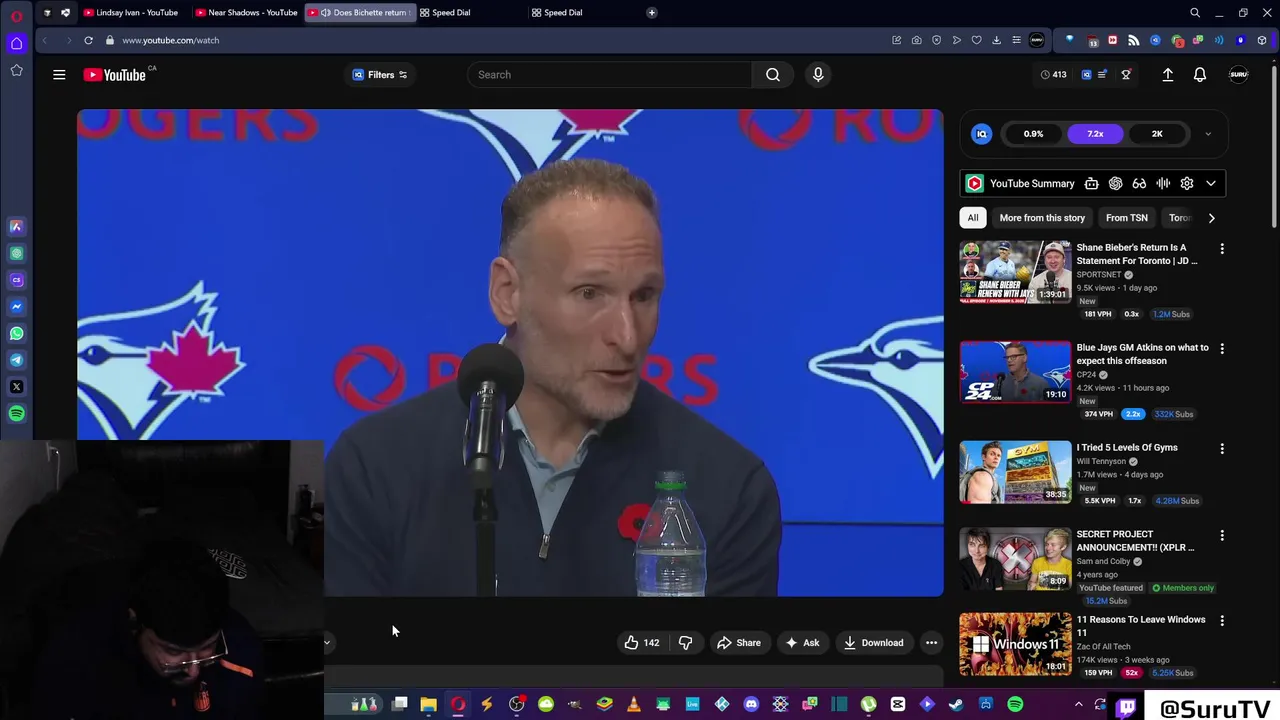The image size is (1280, 720).
Task: Add page to bookmarks with heart icon
Action: [976, 40]
